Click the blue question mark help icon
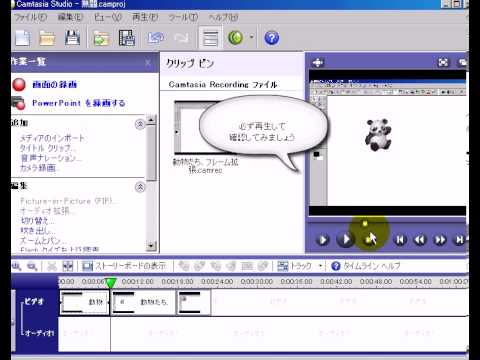 (272, 38)
